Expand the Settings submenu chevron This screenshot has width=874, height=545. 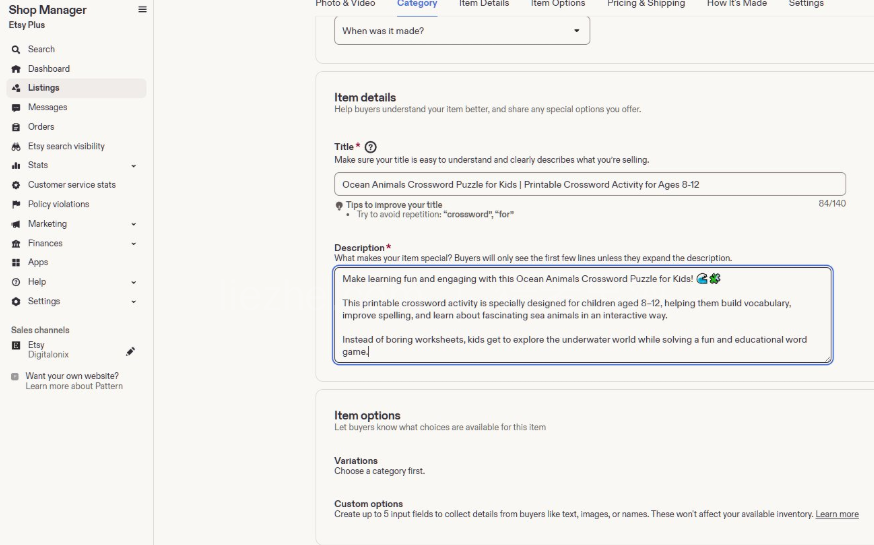(x=133, y=301)
